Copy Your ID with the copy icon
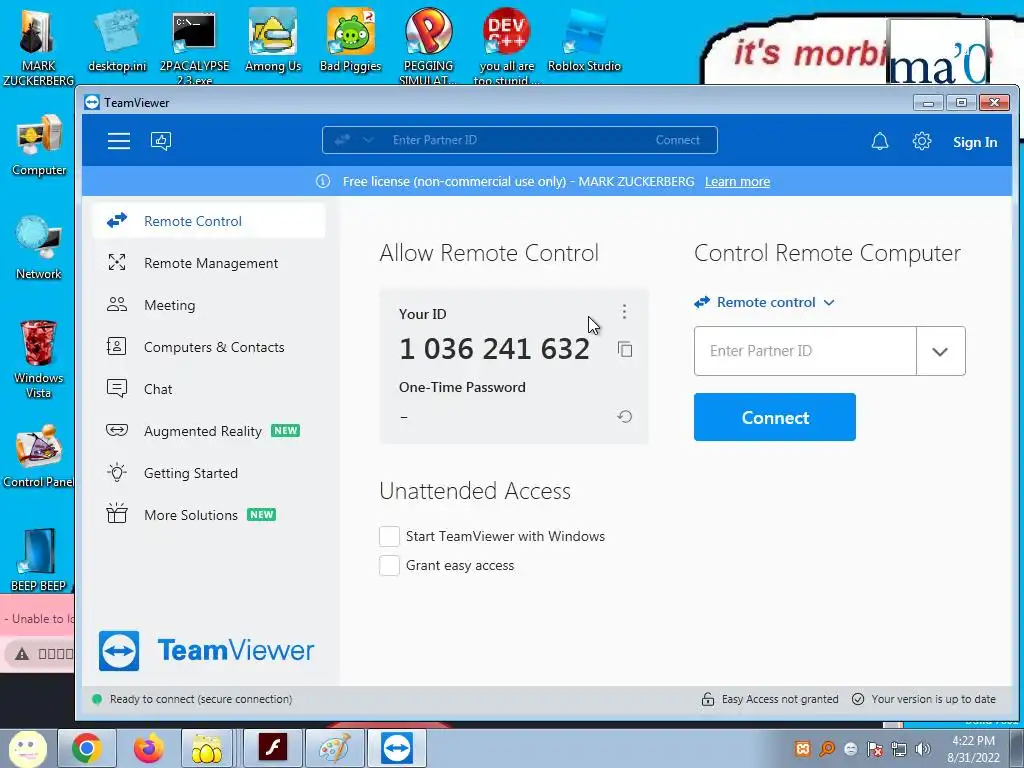Screen dimensions: 1024x768 coord(625,349)
